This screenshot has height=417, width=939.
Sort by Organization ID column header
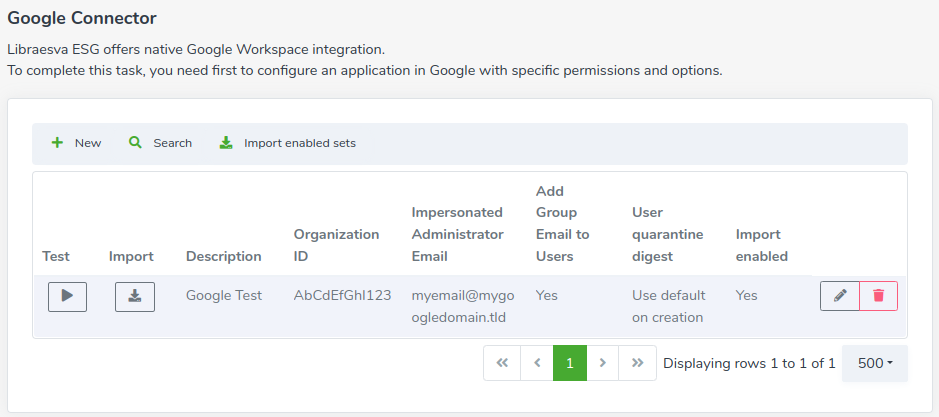pos(336,245)
